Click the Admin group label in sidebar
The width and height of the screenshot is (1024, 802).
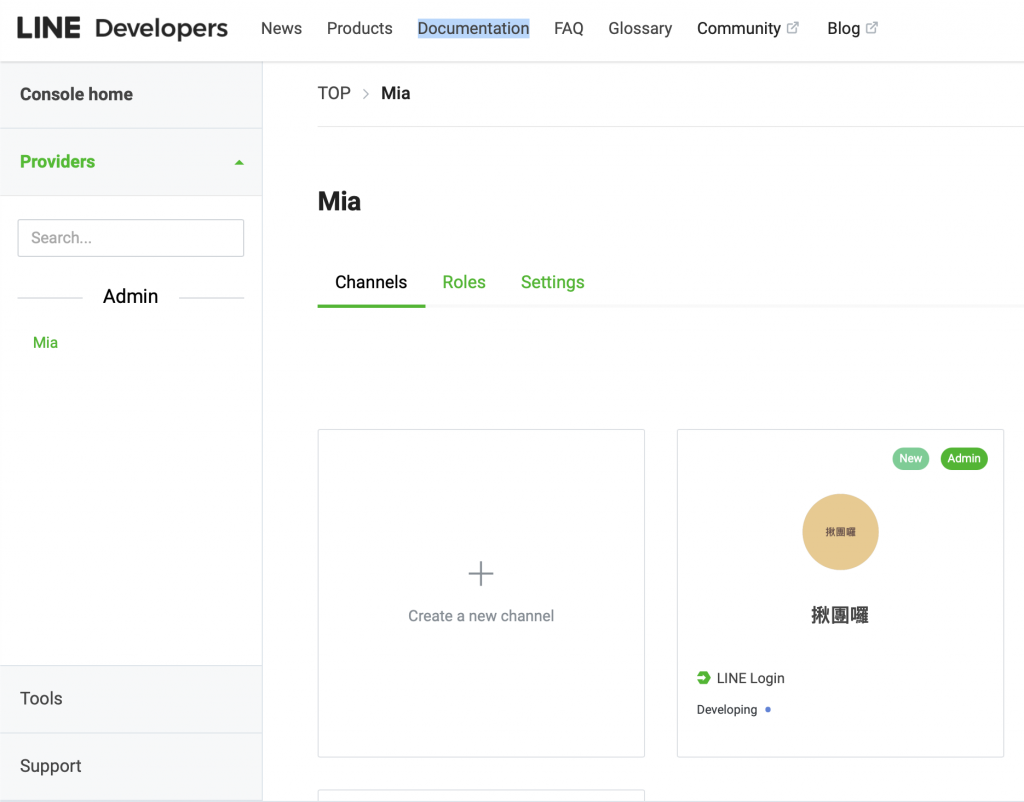pyautogui.click(x=131, y=297)
